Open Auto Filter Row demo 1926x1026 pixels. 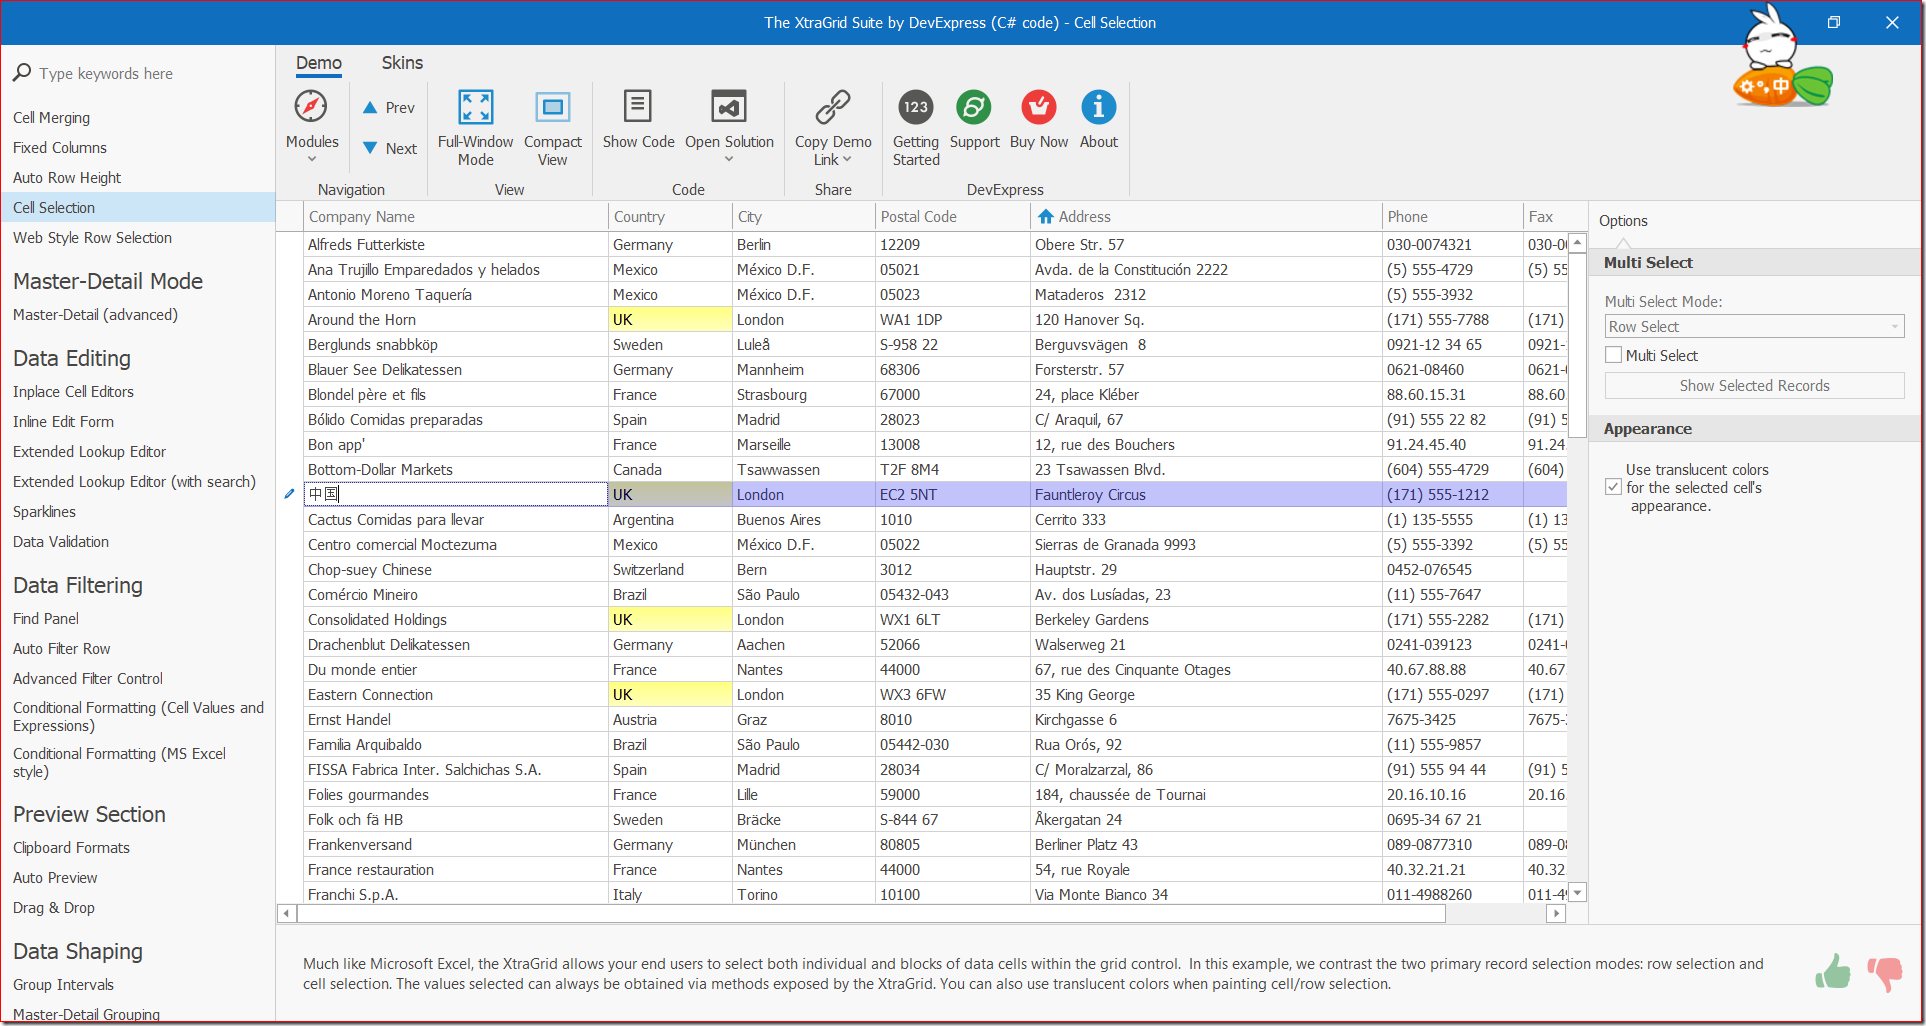point(62,649)
